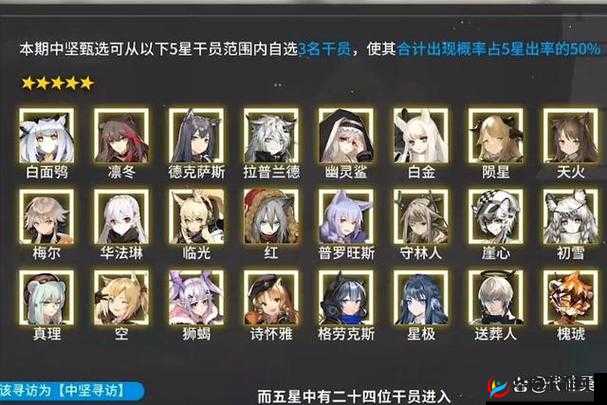
Task: Select 真理 operator portrait
Action: (x=46, y=297)
